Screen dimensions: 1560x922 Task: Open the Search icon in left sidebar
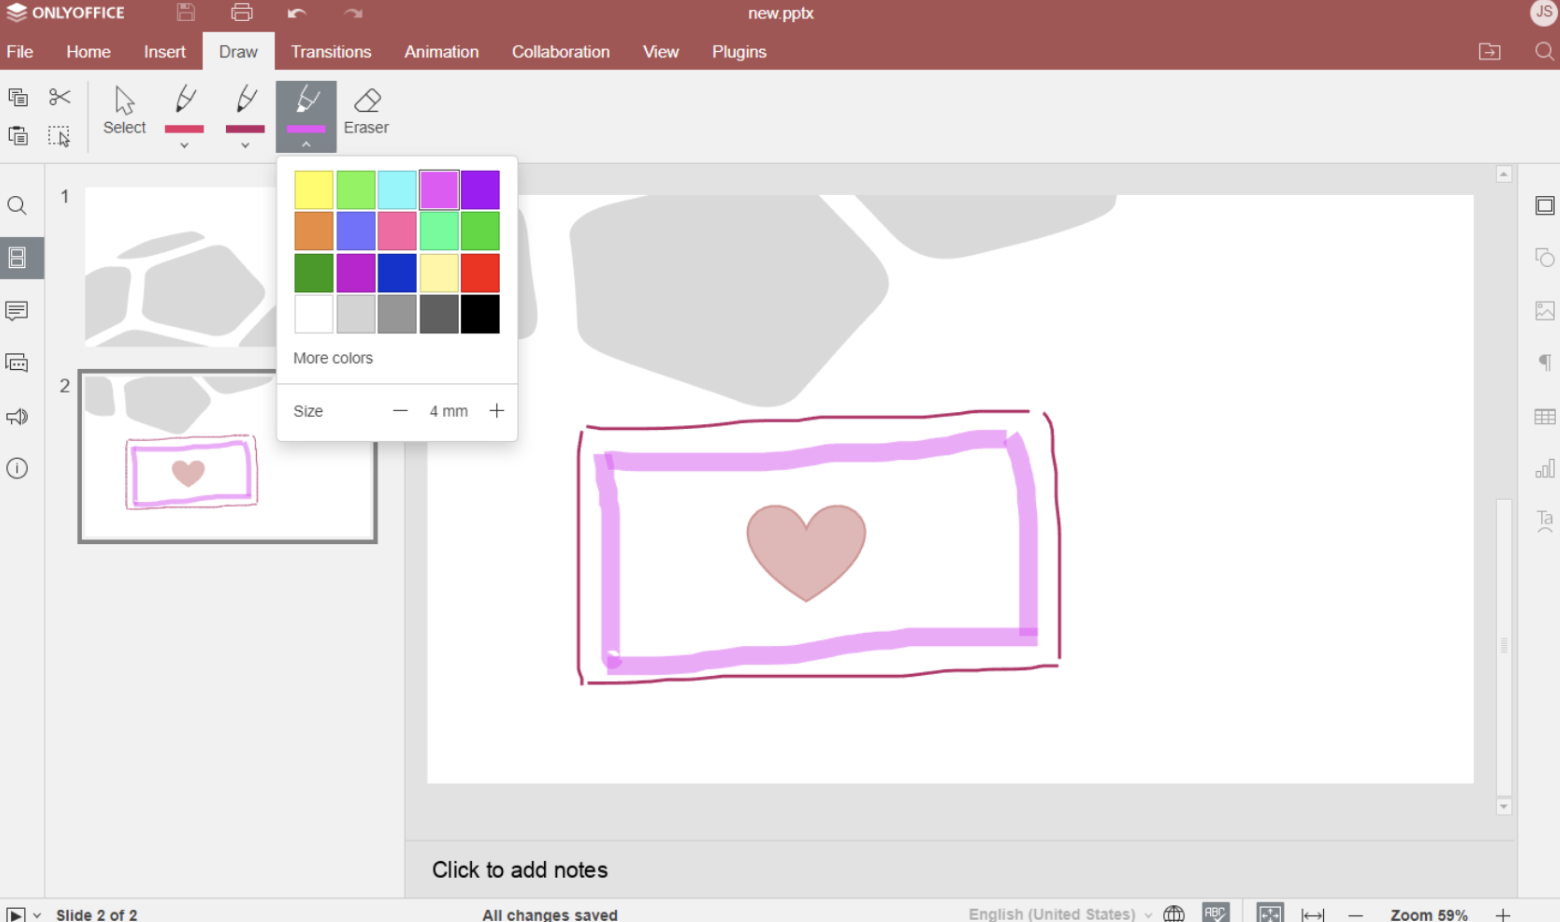(x=17, y=206)
